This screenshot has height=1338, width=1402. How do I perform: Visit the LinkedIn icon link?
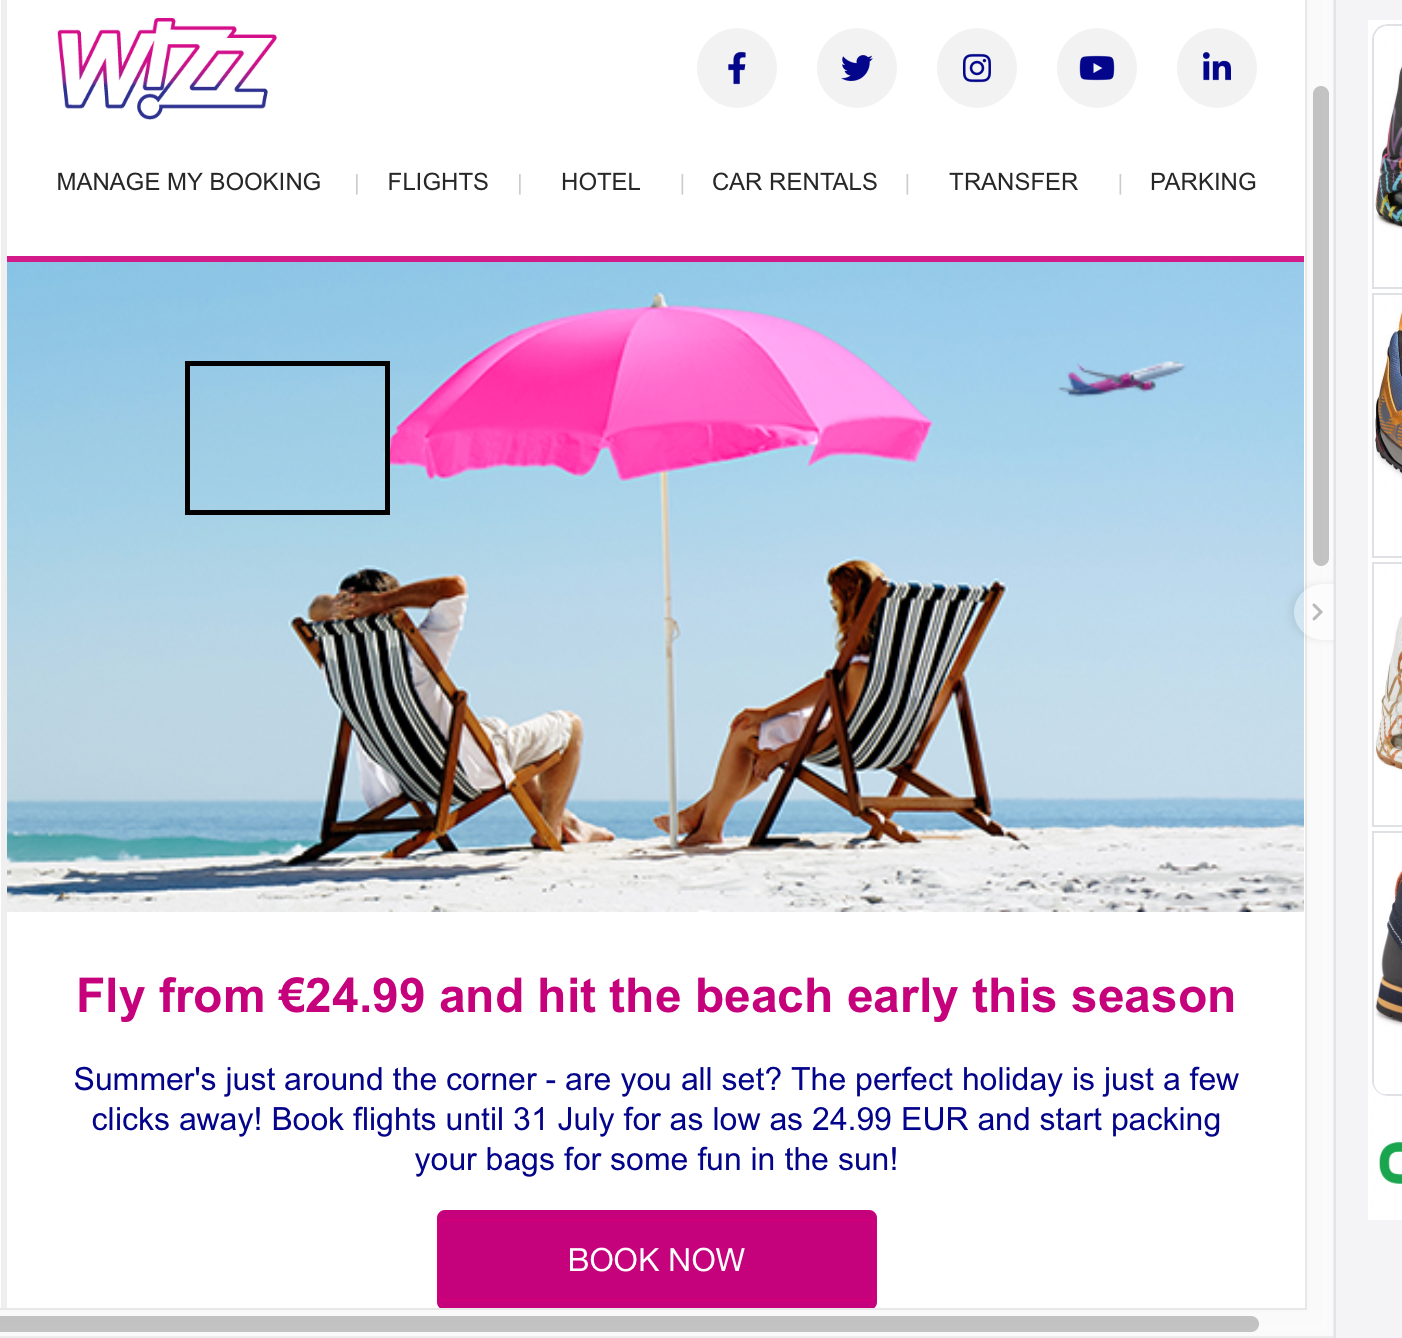(1217, 68)
